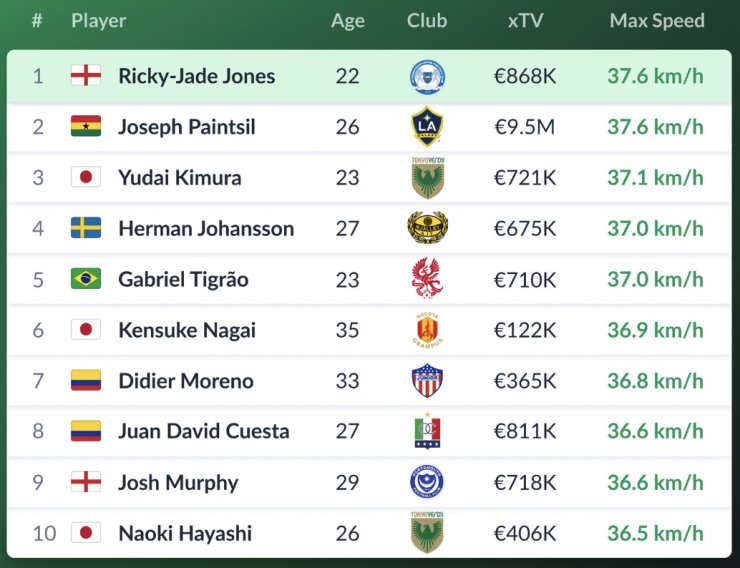The image size is (740, 568).
Task: Click the Sweden flag beside Herman Johansson
Action: [86, 228]
